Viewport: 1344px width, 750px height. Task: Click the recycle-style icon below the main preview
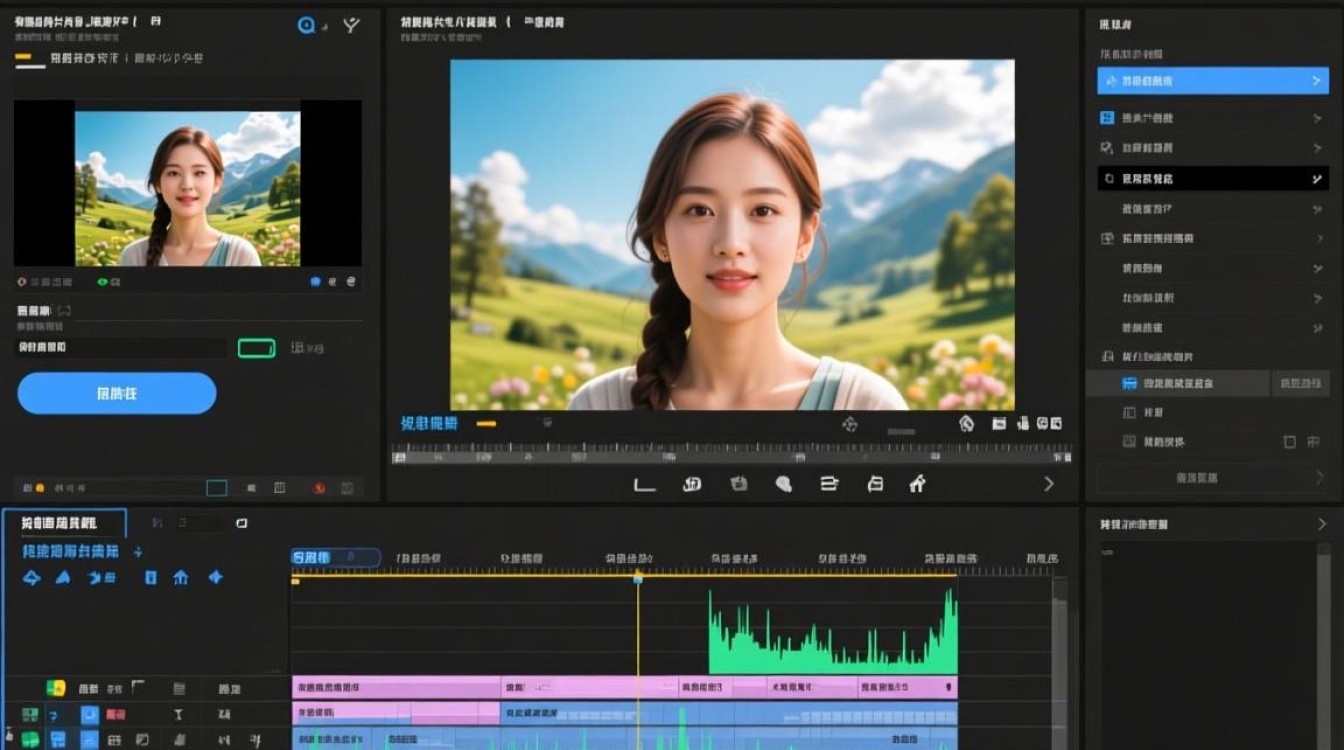click(850, 424)
